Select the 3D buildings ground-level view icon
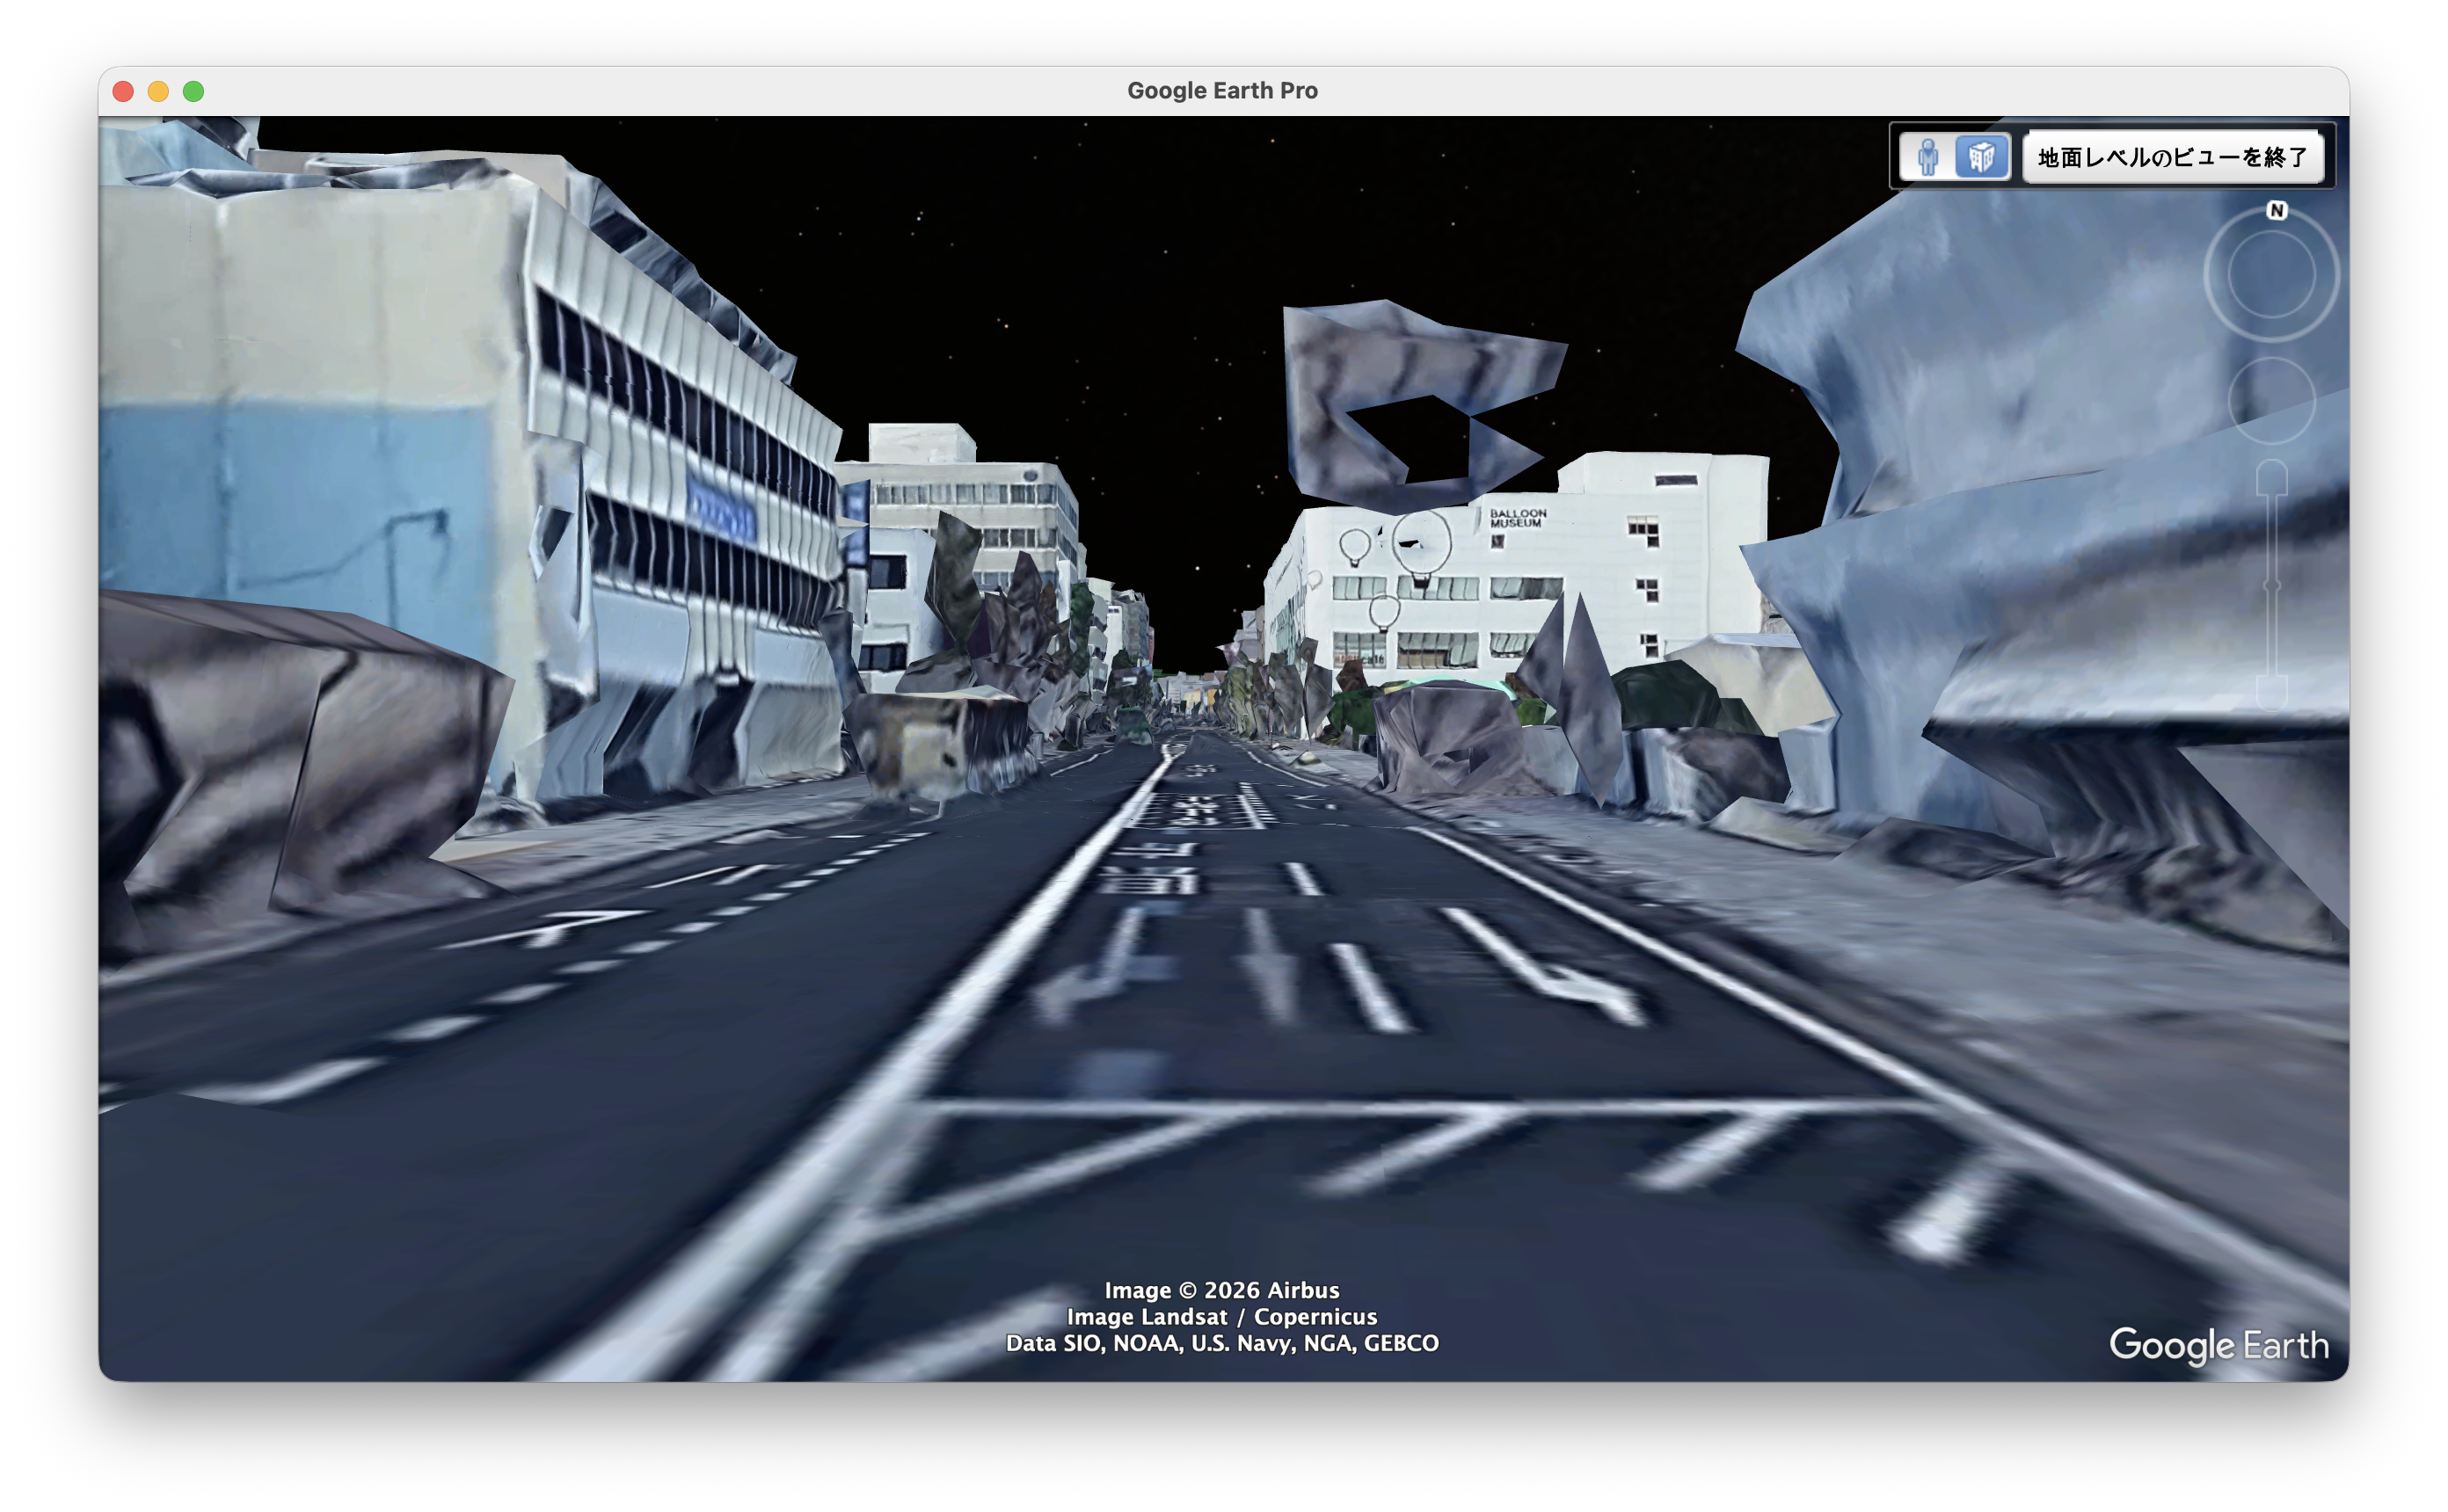 click(x=1982, y=157)
